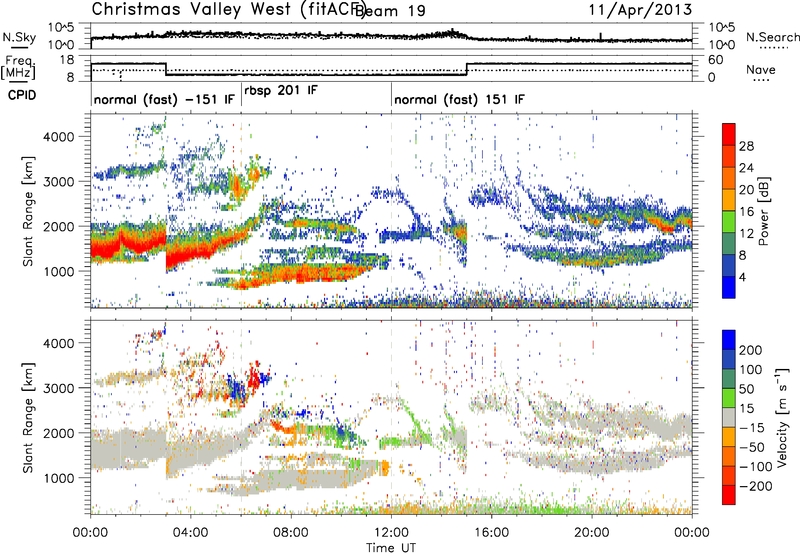Click the date '11/Apr/2013'
The width and height of the screenshot is (800, 554).
tap(640, 9)
